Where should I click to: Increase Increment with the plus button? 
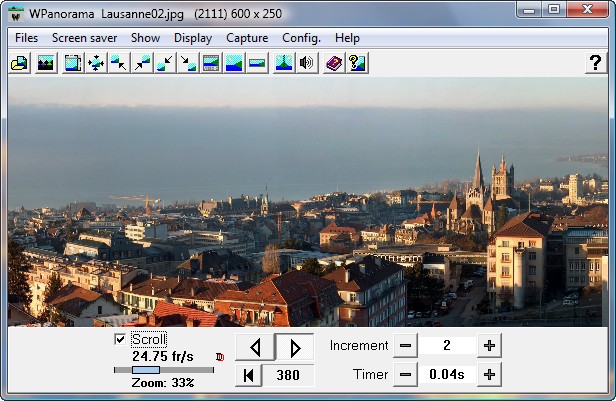pos(489,346)
